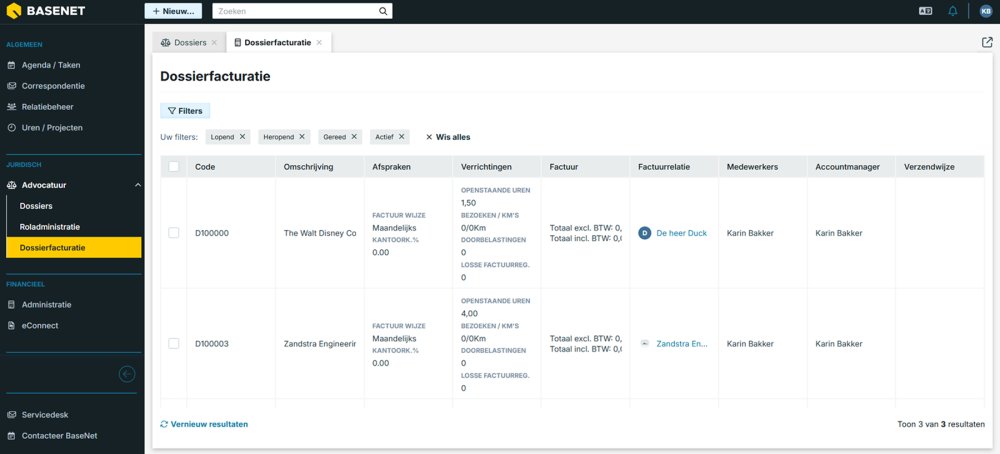Image resolution: width=1000 pixels, height=454 pixels.
Task: Click the Relatiebeheer people icon
Action: tap(12, 106)
